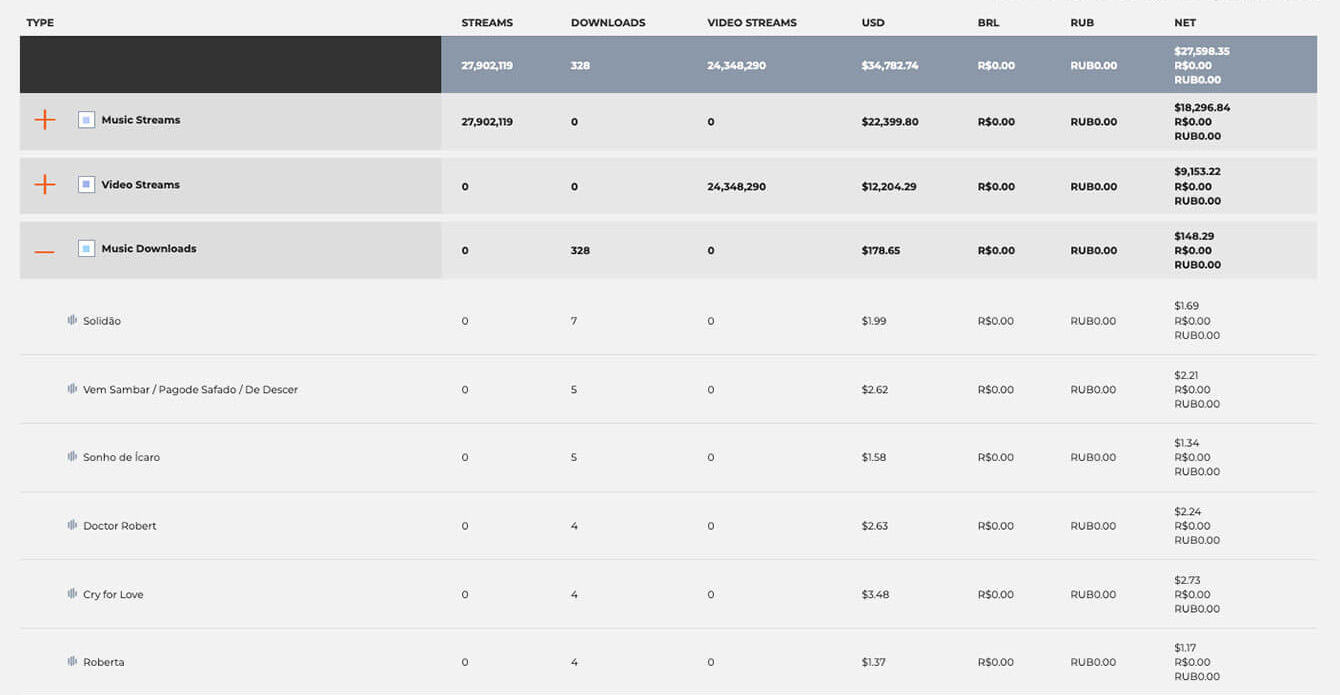Sort by the STREAMS column header
The image size is (1340, 695).
point(487,23)
